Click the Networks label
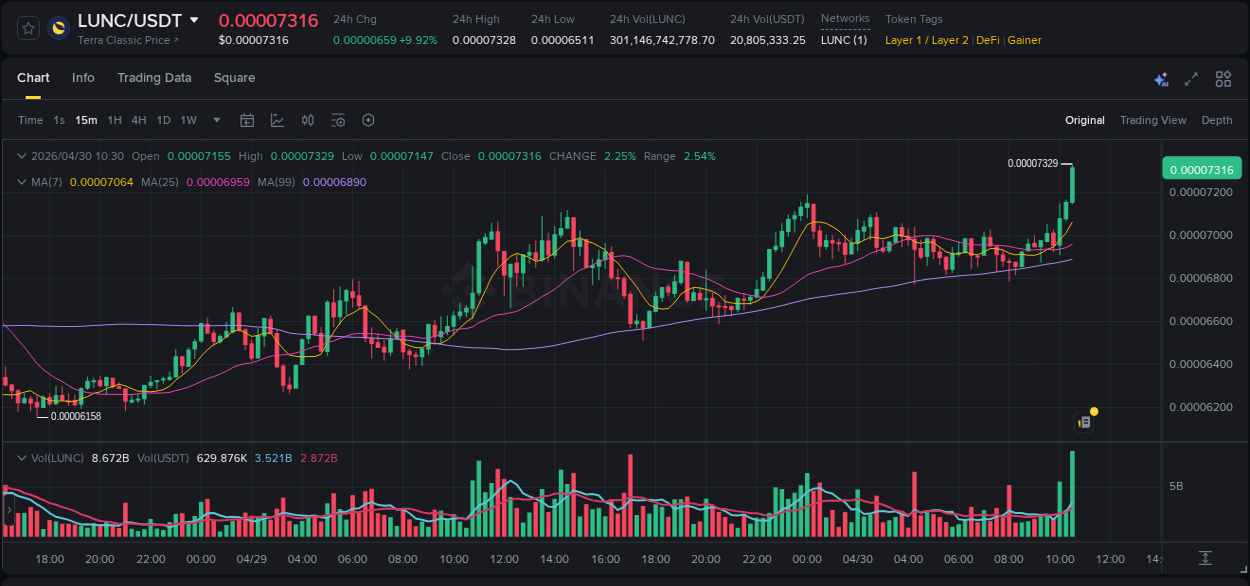The image size is (1250, 586). pyautogui.click(x=845, y=18)
